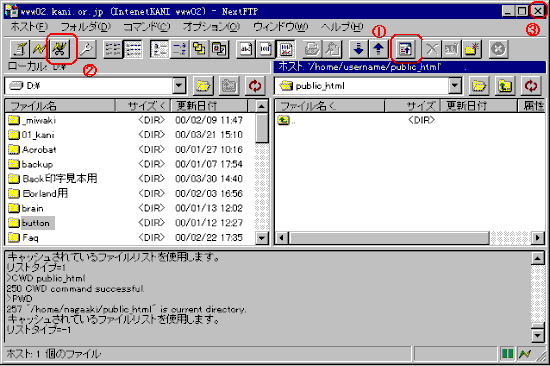Sort host files by 更新日付 header
This screenshot has width=550, height=366.
[x=478, y=106]
